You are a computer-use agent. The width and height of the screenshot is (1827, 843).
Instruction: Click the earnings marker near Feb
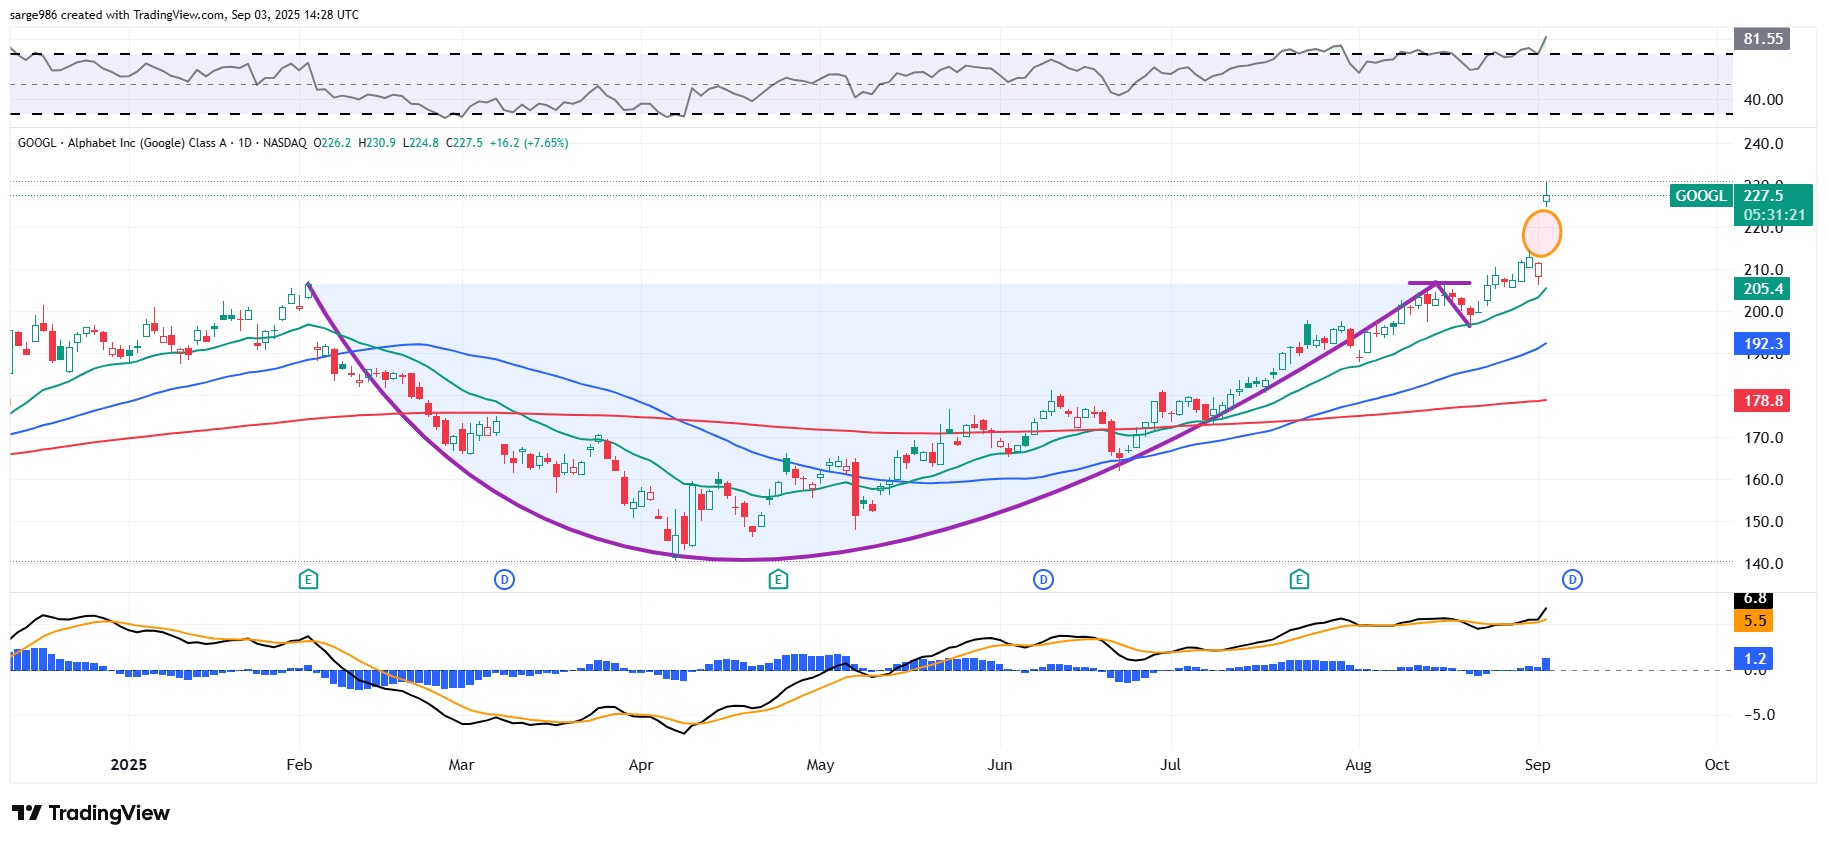click(308, 580)
